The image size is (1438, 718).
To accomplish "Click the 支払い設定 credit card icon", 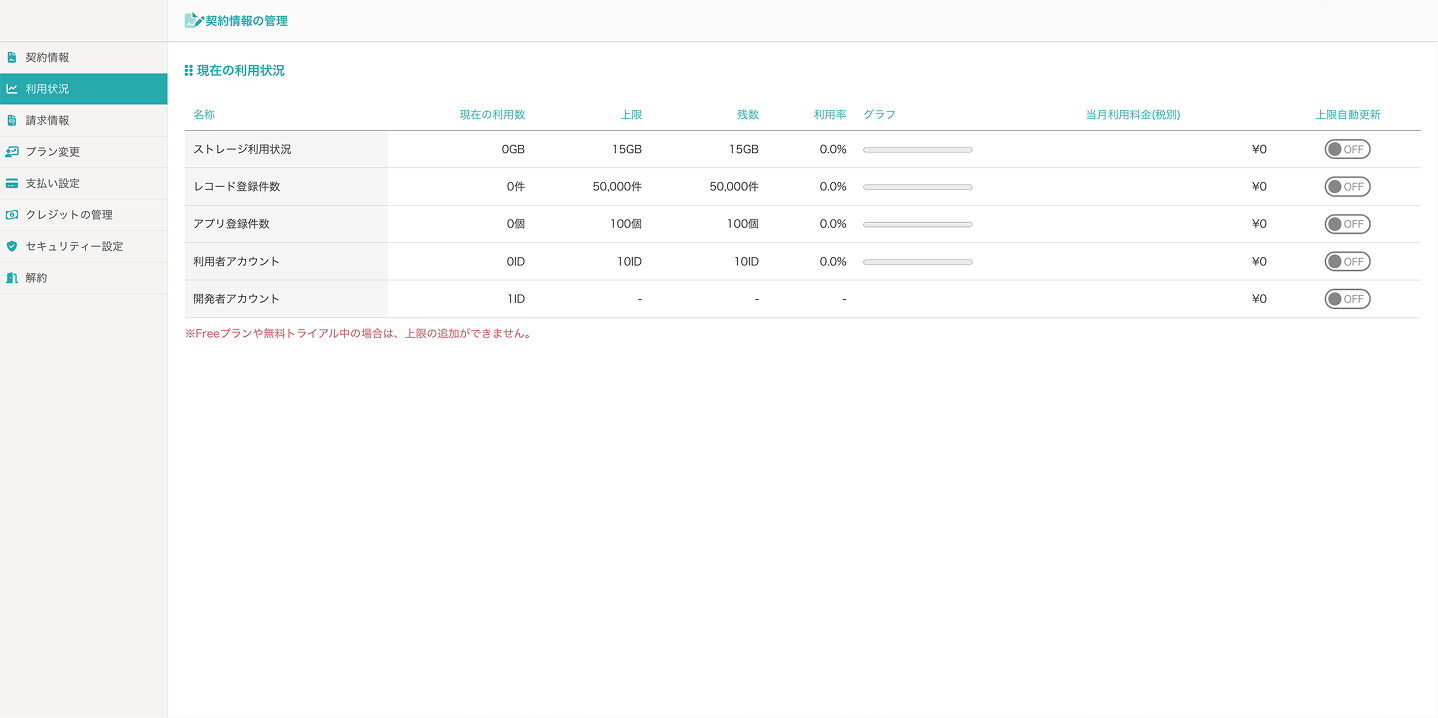I will point(12,184).
